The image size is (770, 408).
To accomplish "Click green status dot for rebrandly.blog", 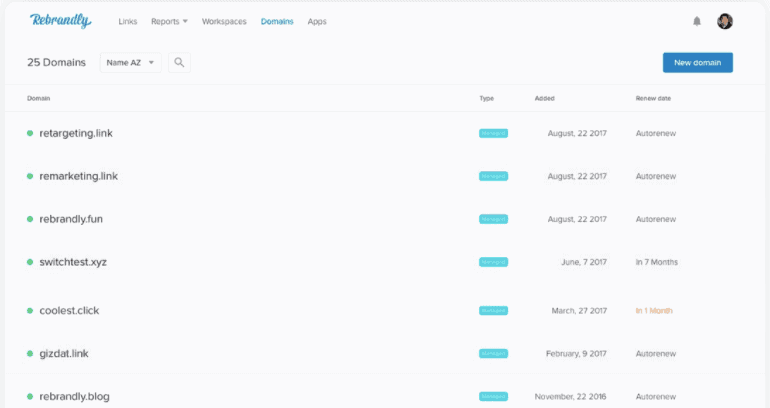I will tap(30, 396).
